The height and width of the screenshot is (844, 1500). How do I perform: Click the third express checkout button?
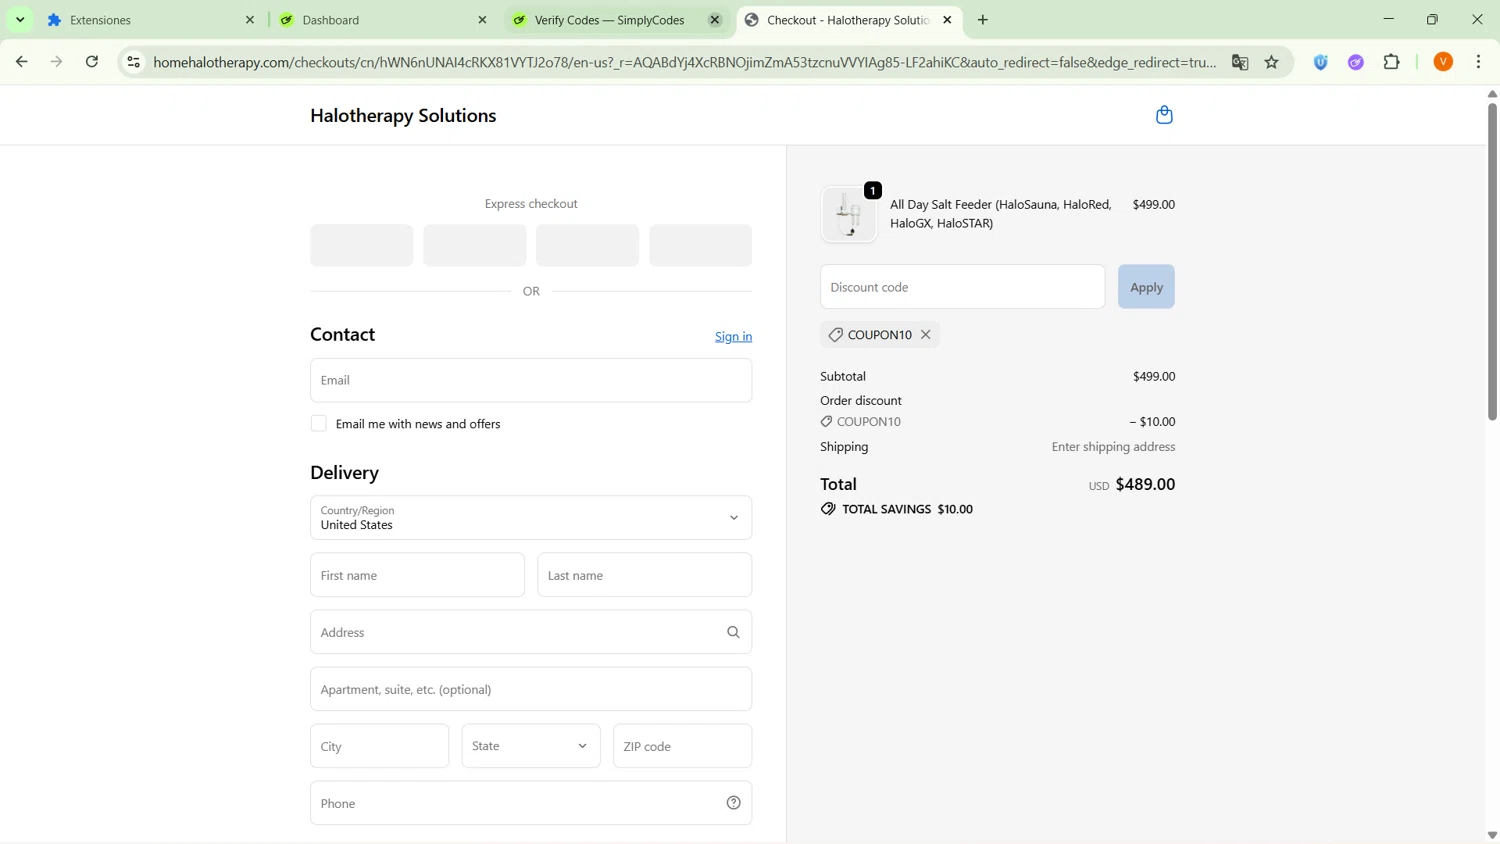(x=587, y=245)
